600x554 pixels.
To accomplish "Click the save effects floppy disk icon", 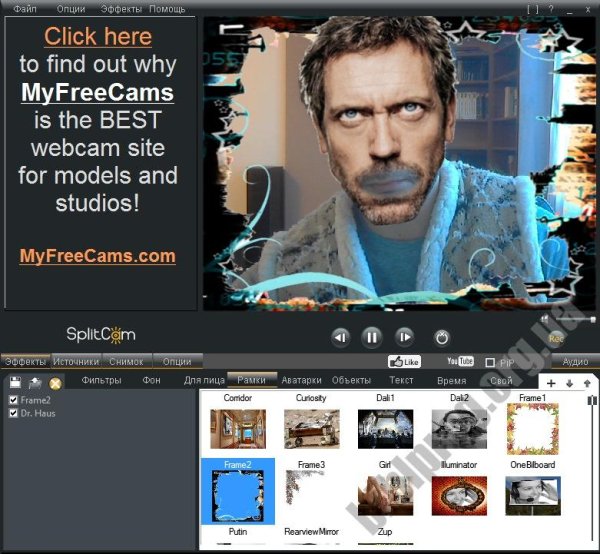I will (15, 382).
